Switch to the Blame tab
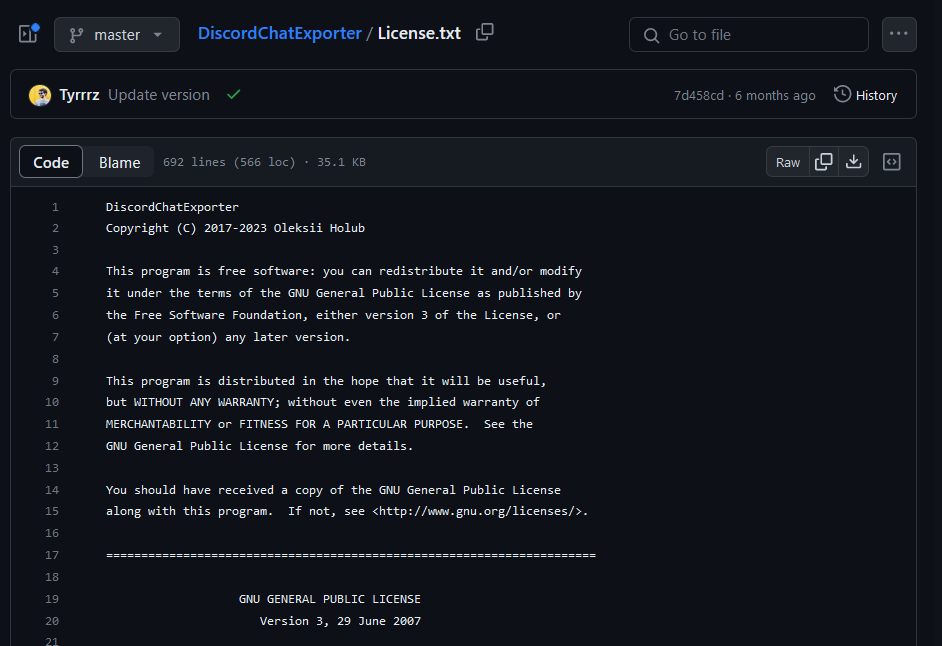This screenshot has height=646, width=942. [x=120, y=162]
